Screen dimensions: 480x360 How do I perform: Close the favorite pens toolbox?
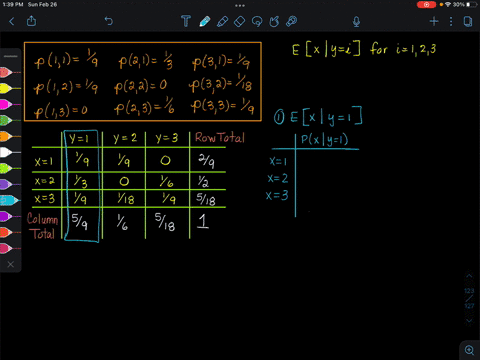click(x=11, y=264)
